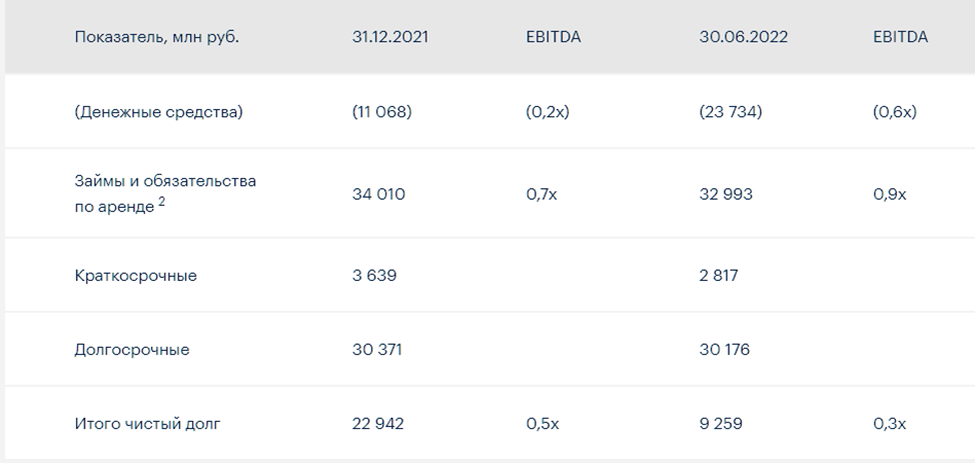The image size is (975, 463).
Task: Select the 34 010 loans value
Action: (x=379, y=194)
